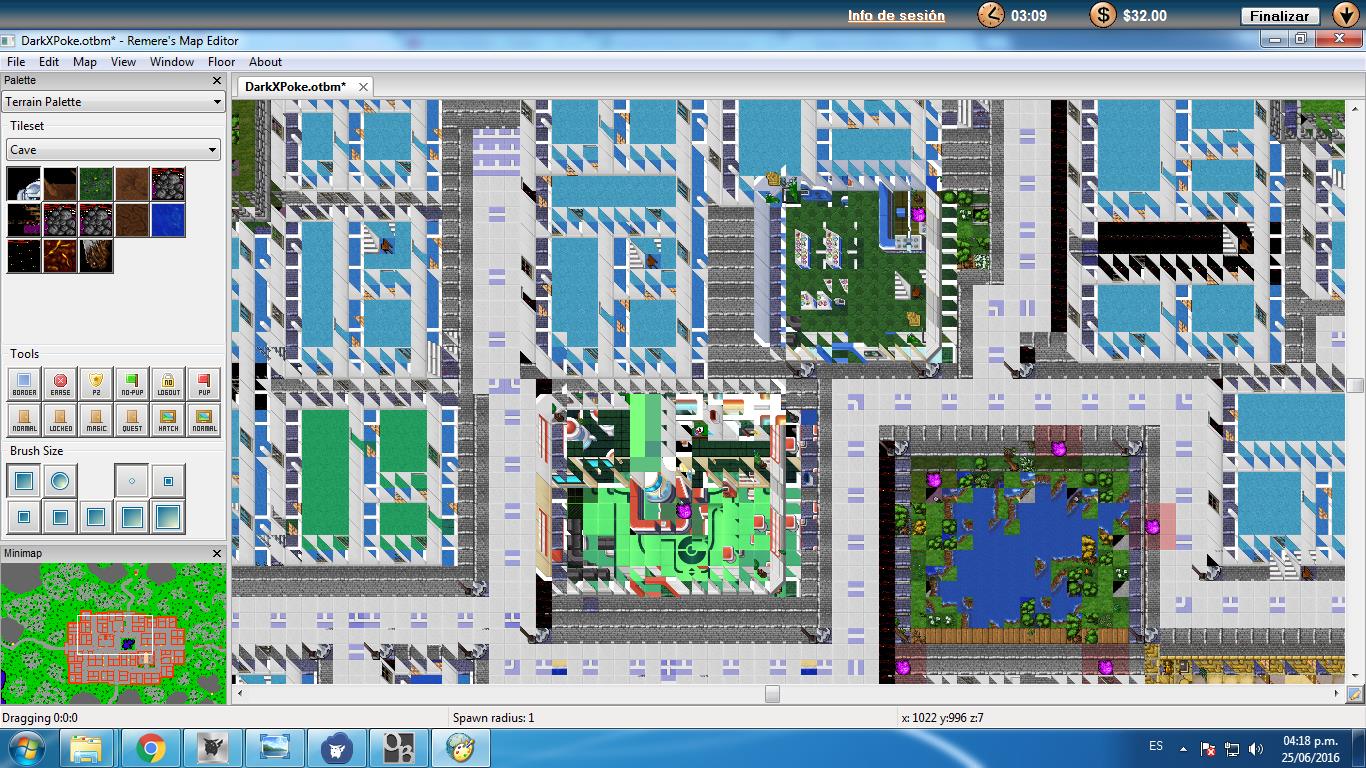
Task: Select the Locked door tool
Action: tap(60, 420)
